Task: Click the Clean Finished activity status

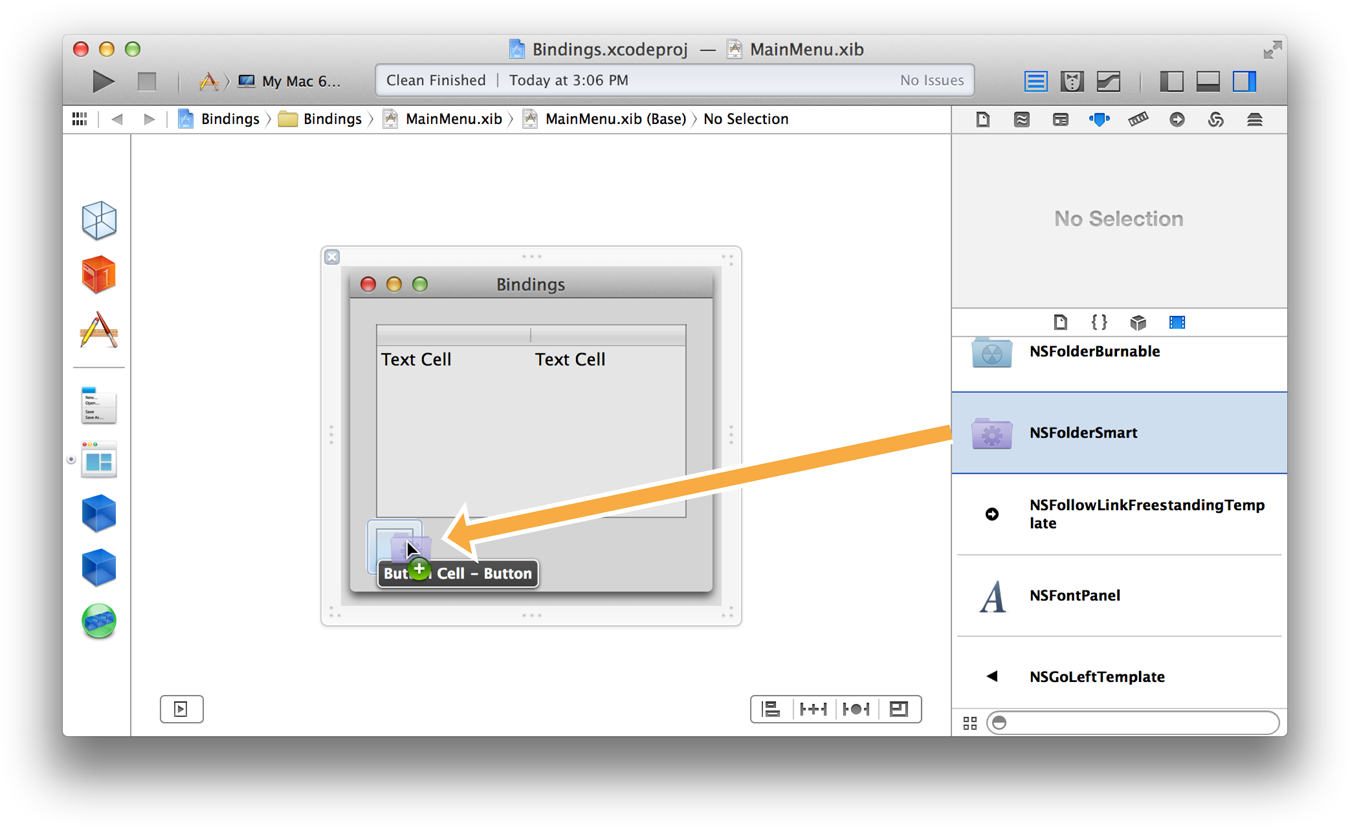Action: coord(436,80)
